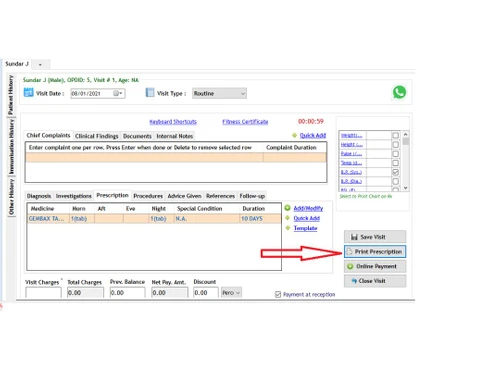Open Immunisation History side tab
500x375 pixels.
click(11, 147)
